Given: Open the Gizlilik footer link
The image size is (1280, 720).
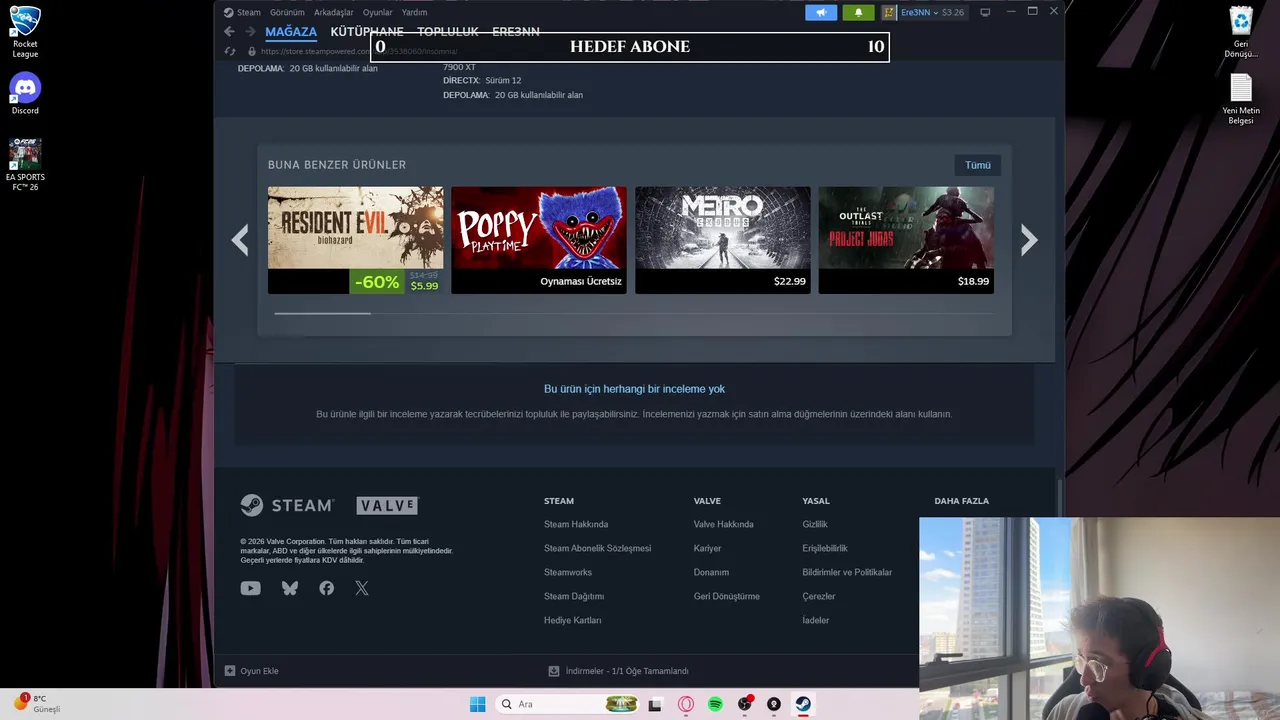Looking at the screenshot, I should click(x=815, y=524).
